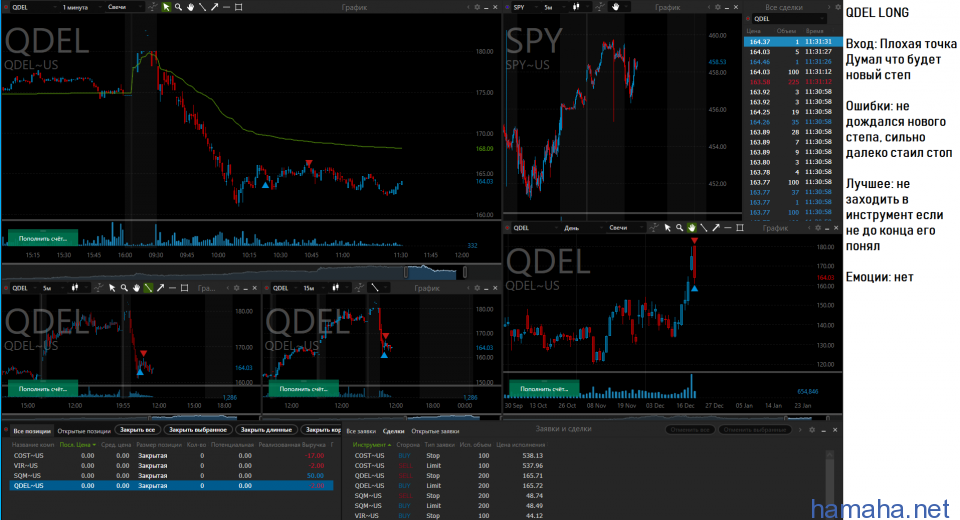
Task: Click 'Пополнить счёт...' in the QDEL 1-minute chart
Action: click(x=42, y=238)
